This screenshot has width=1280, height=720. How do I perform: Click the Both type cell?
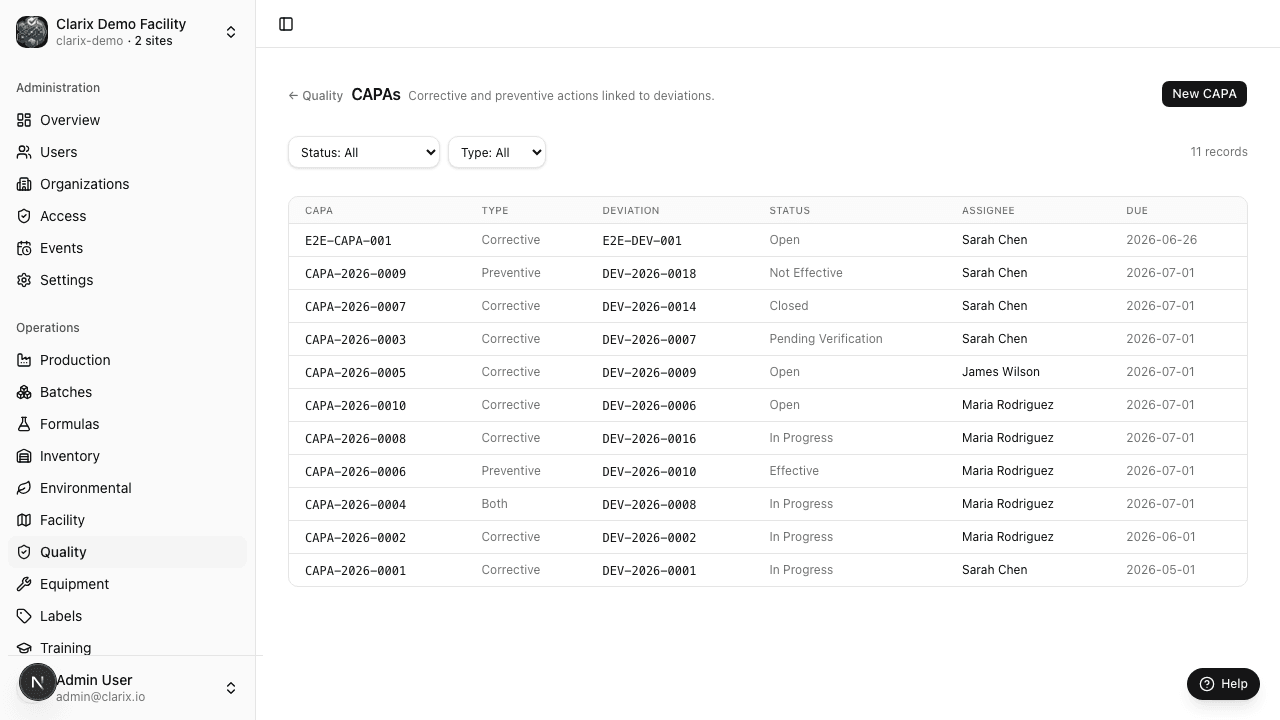pos(494,504)
